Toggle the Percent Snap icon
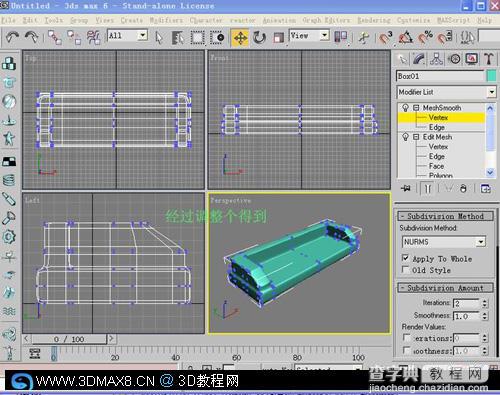This screenshot has height=395, width=500. click(x=425, y=37)
